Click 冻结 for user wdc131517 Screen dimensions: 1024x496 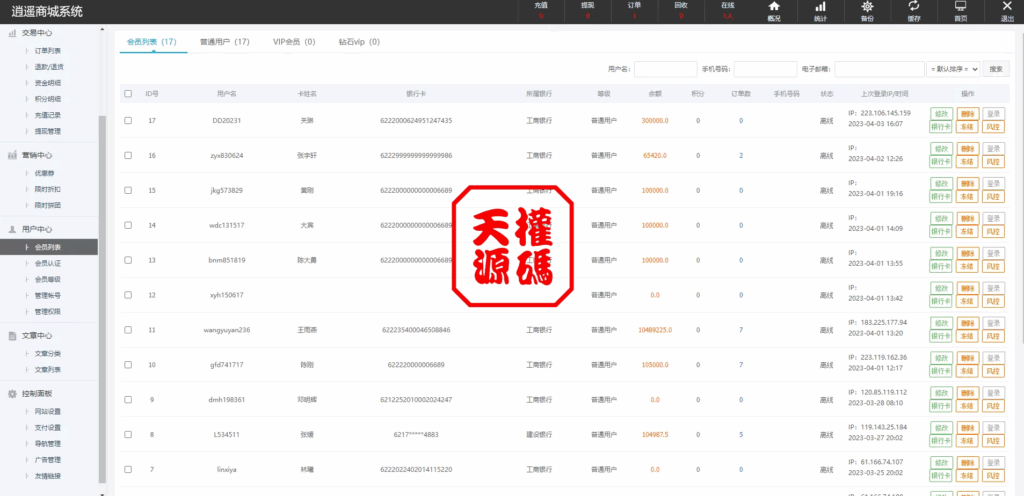point(966,231)
